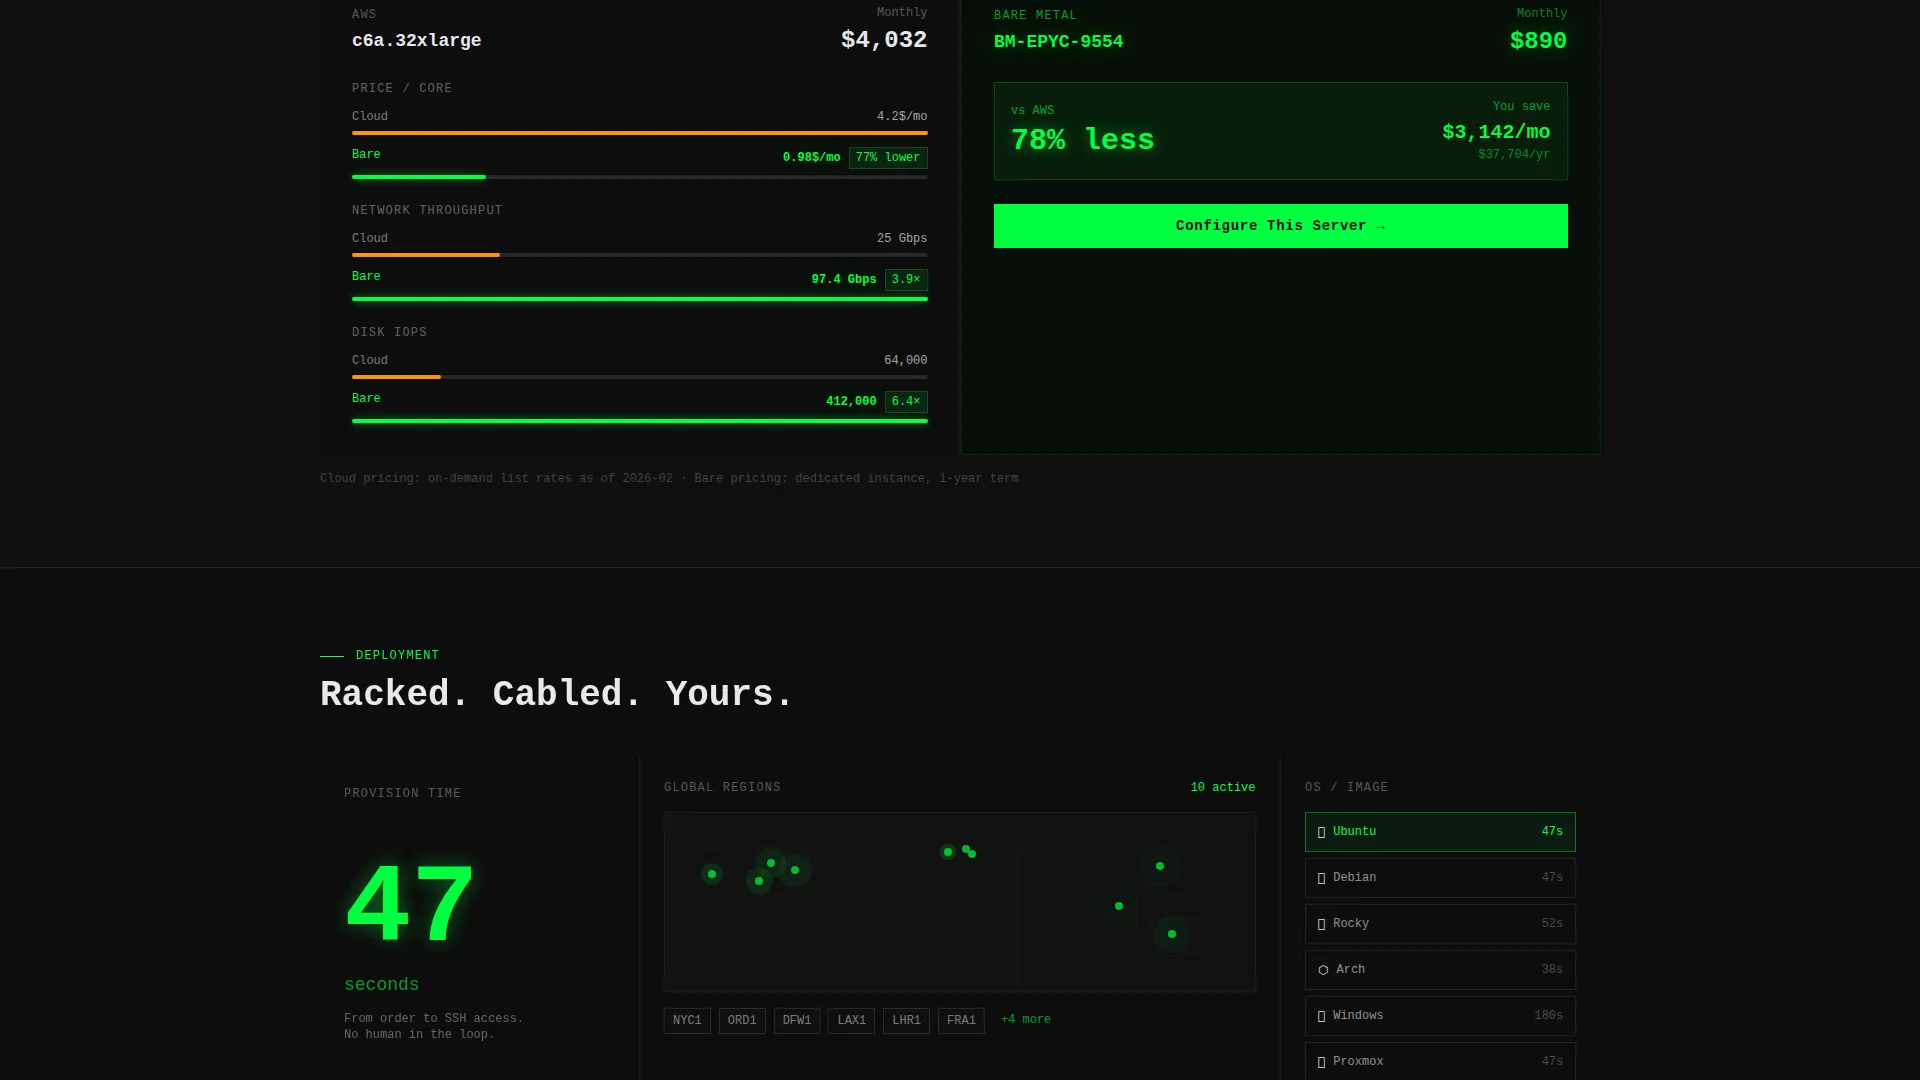The height and width of the screenshot is (1080, 1920).
Task: Select the Debian OS image option
Action: [x=1440, y=878]
